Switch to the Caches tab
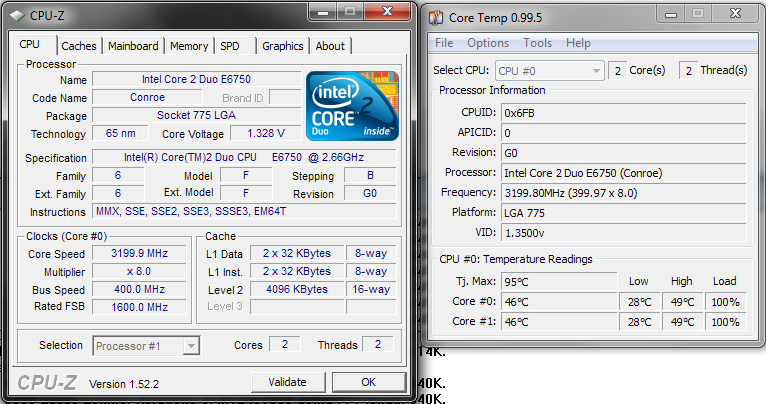Screen dimensions: 766x404 point(79,46)
